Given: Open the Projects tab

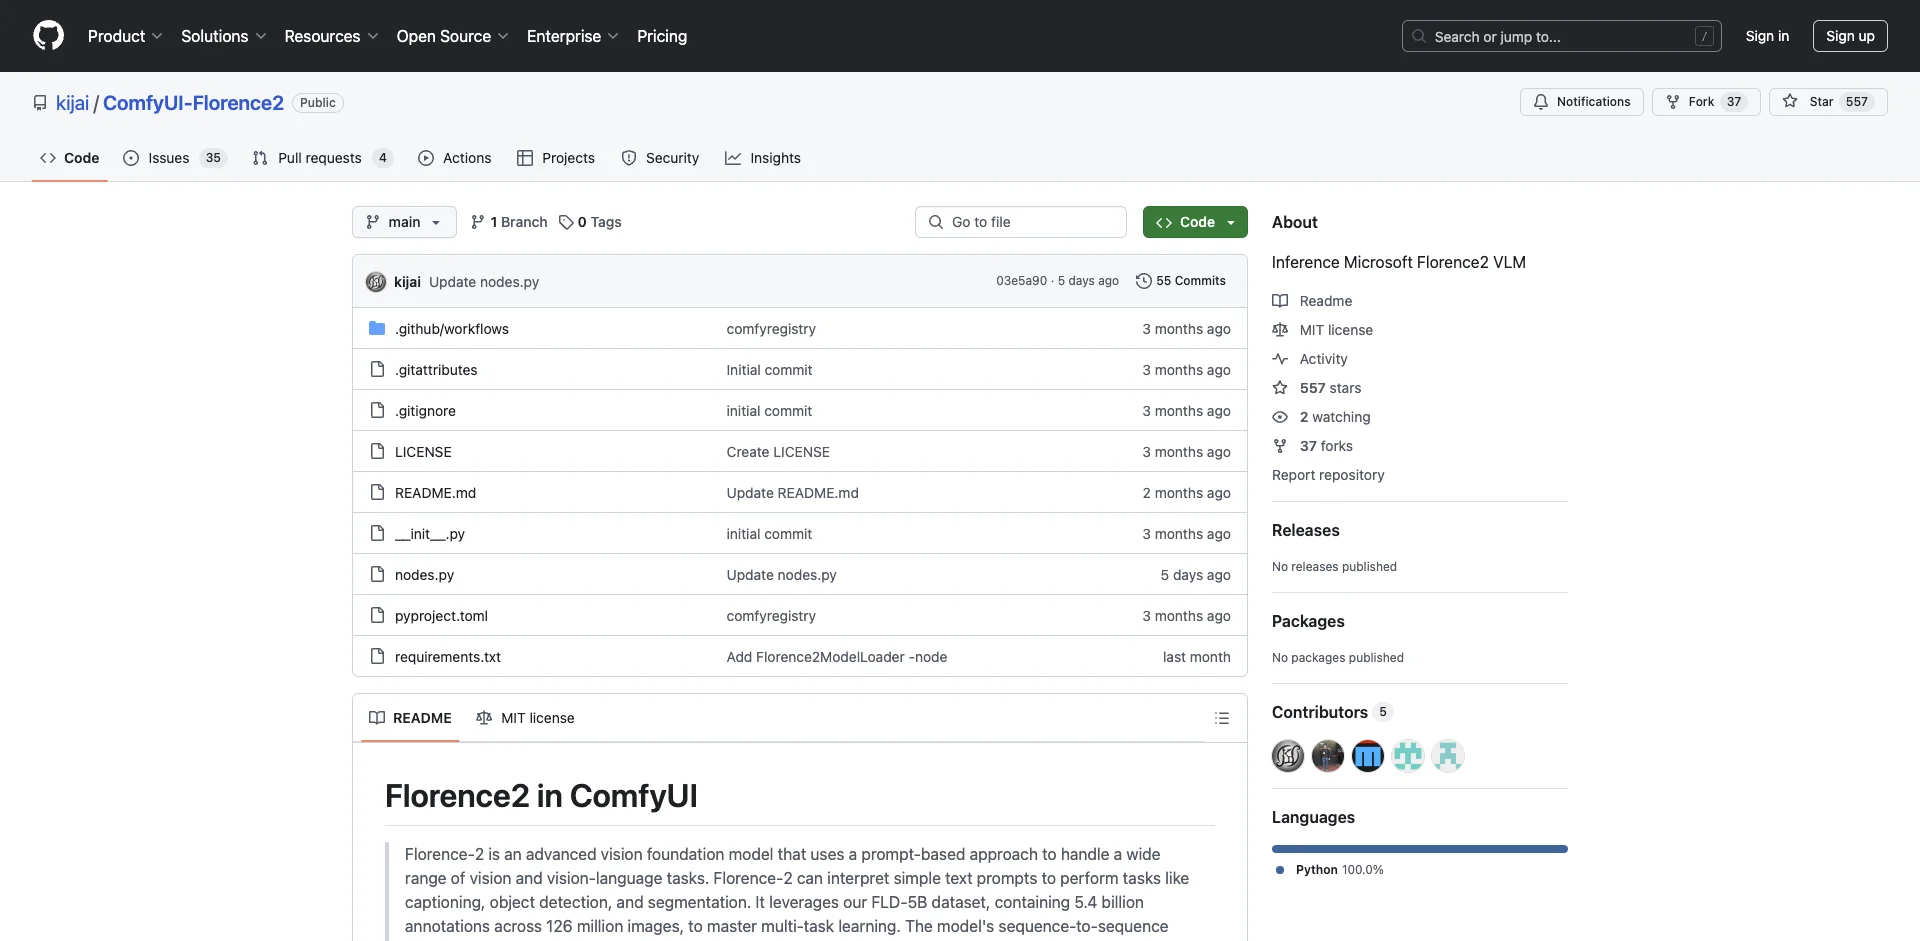Looking at the screenshot, I should coord(556,158).
